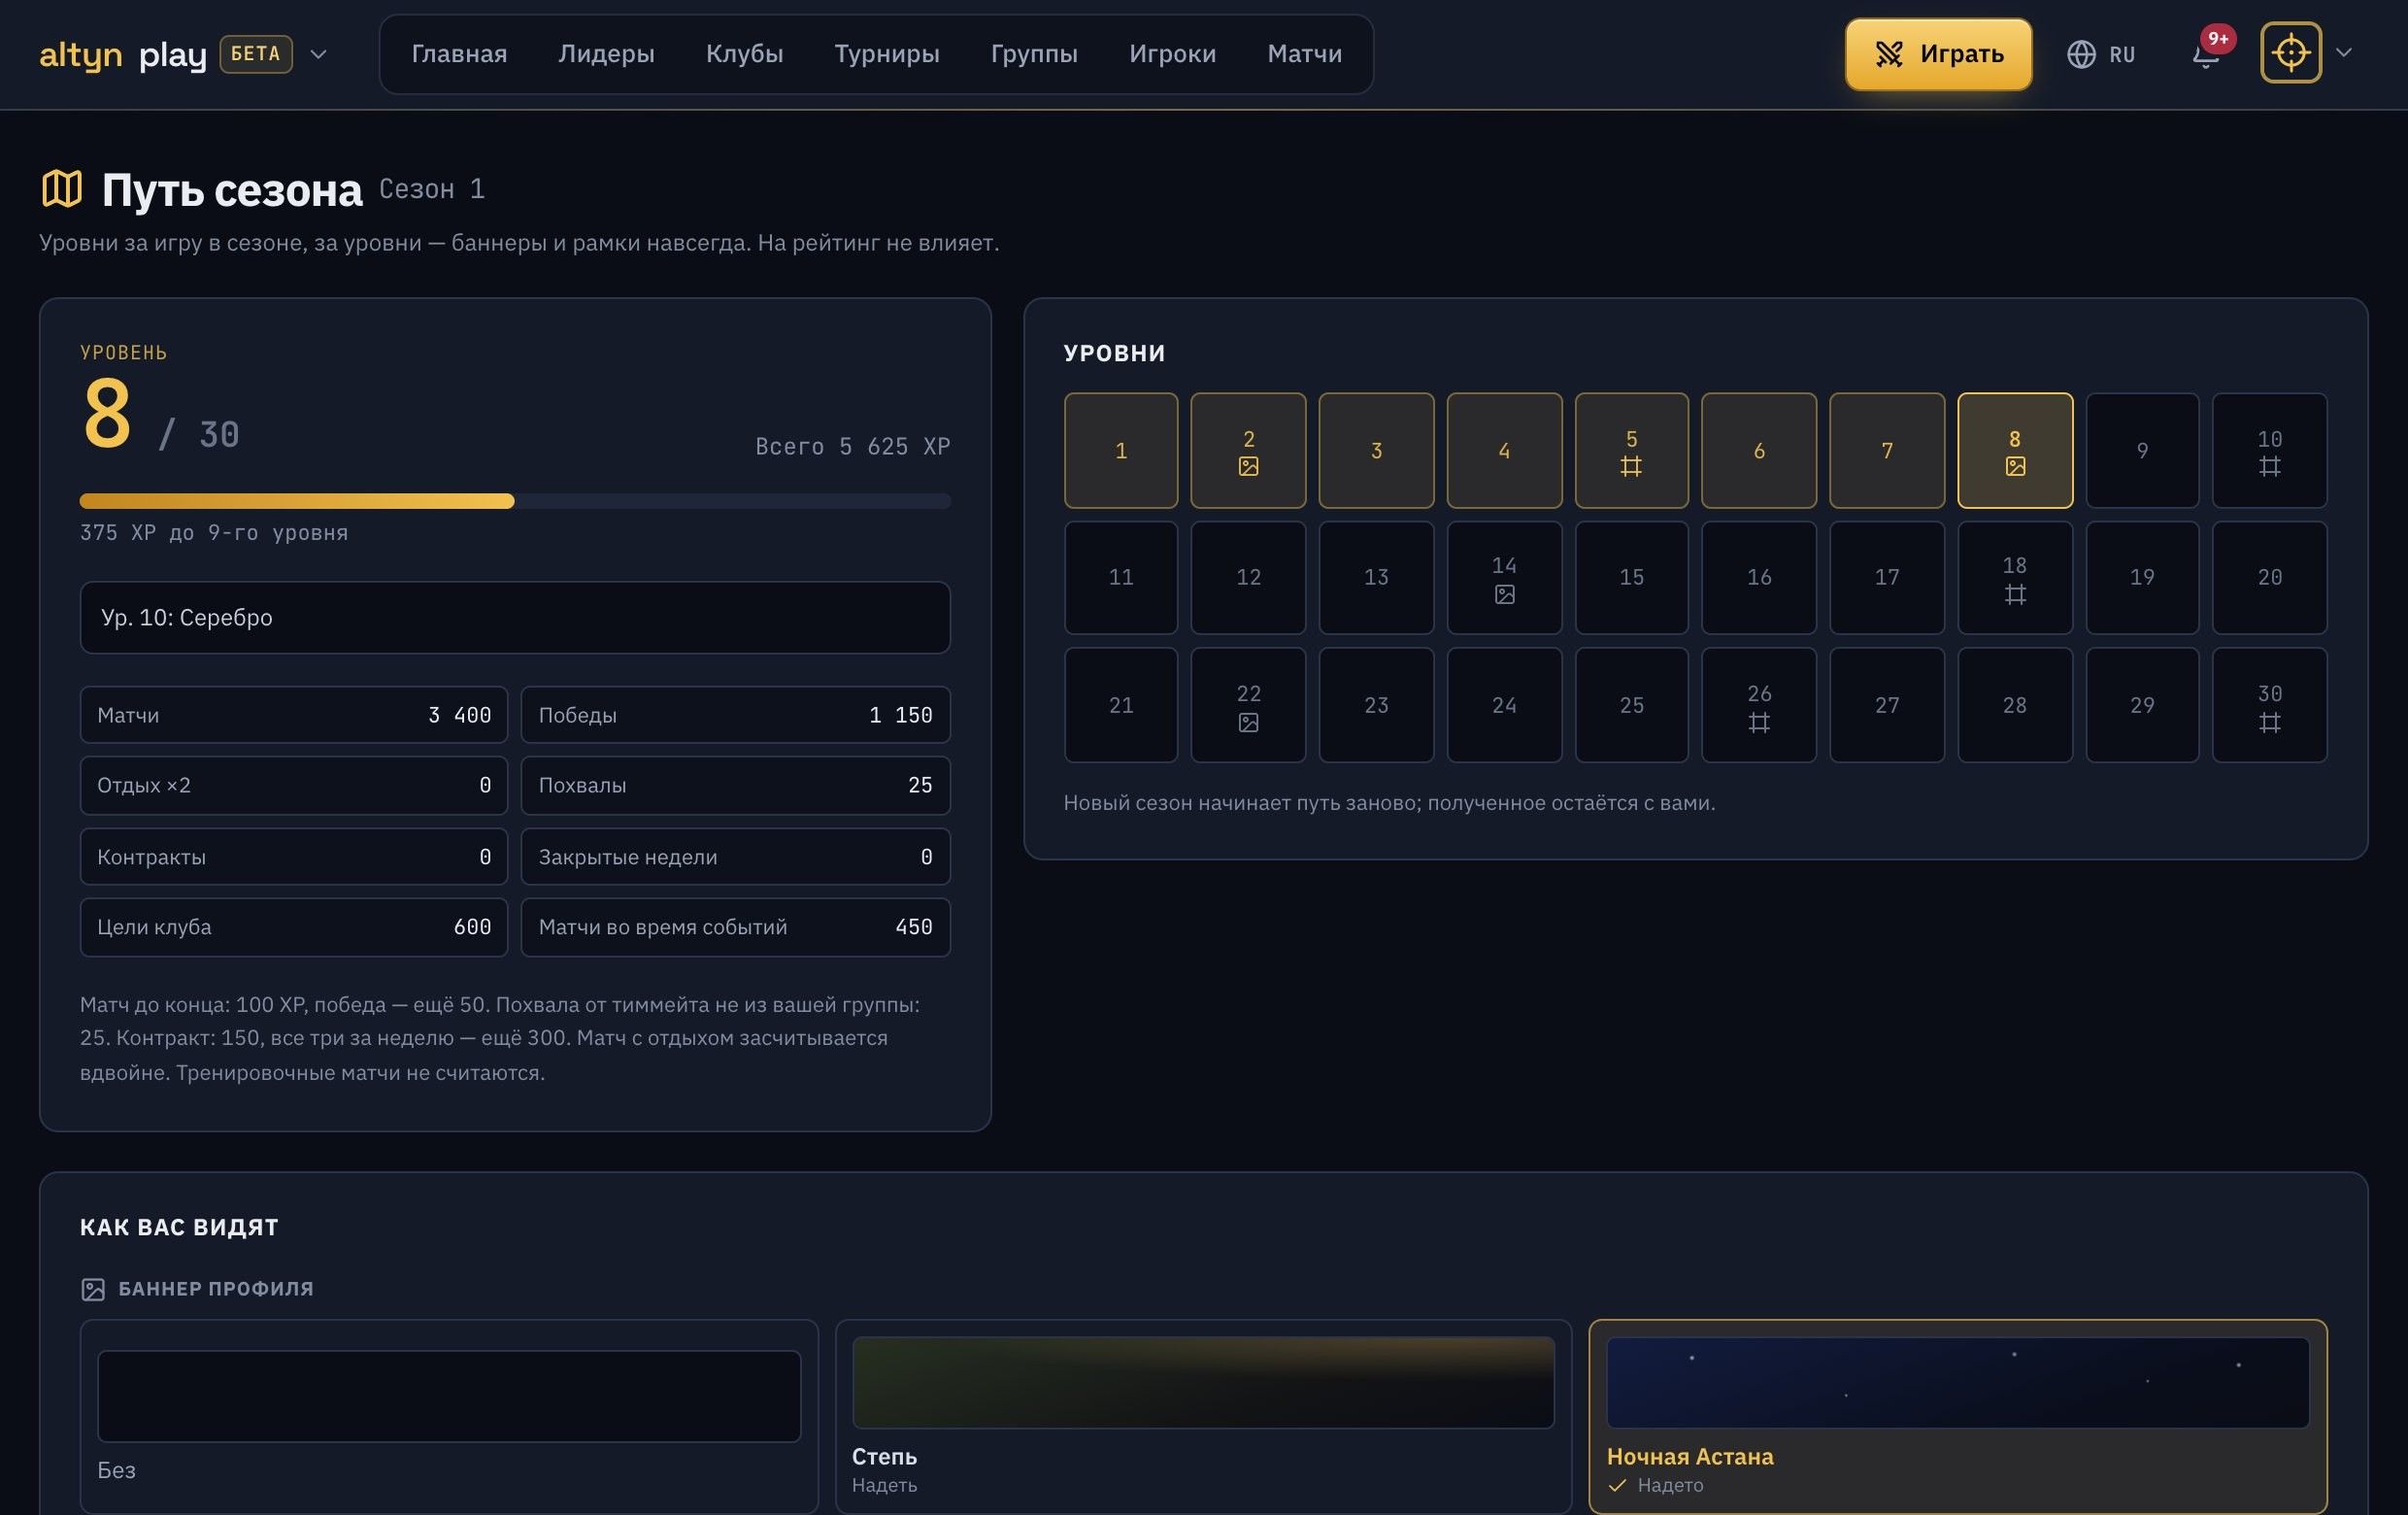The height and width of the screenshot is (1515, 2408).
Task: Select the Степь banner card
Action: pos(1203,1416)
